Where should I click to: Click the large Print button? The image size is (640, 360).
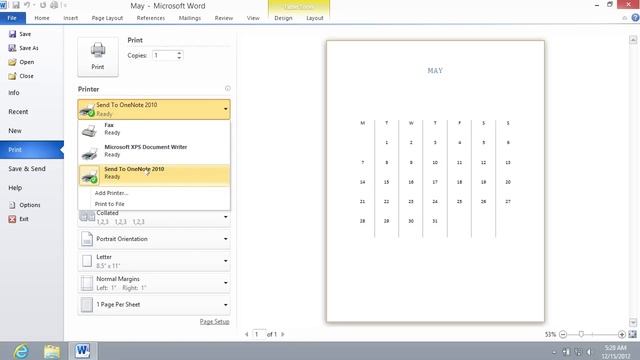(98, 57)
